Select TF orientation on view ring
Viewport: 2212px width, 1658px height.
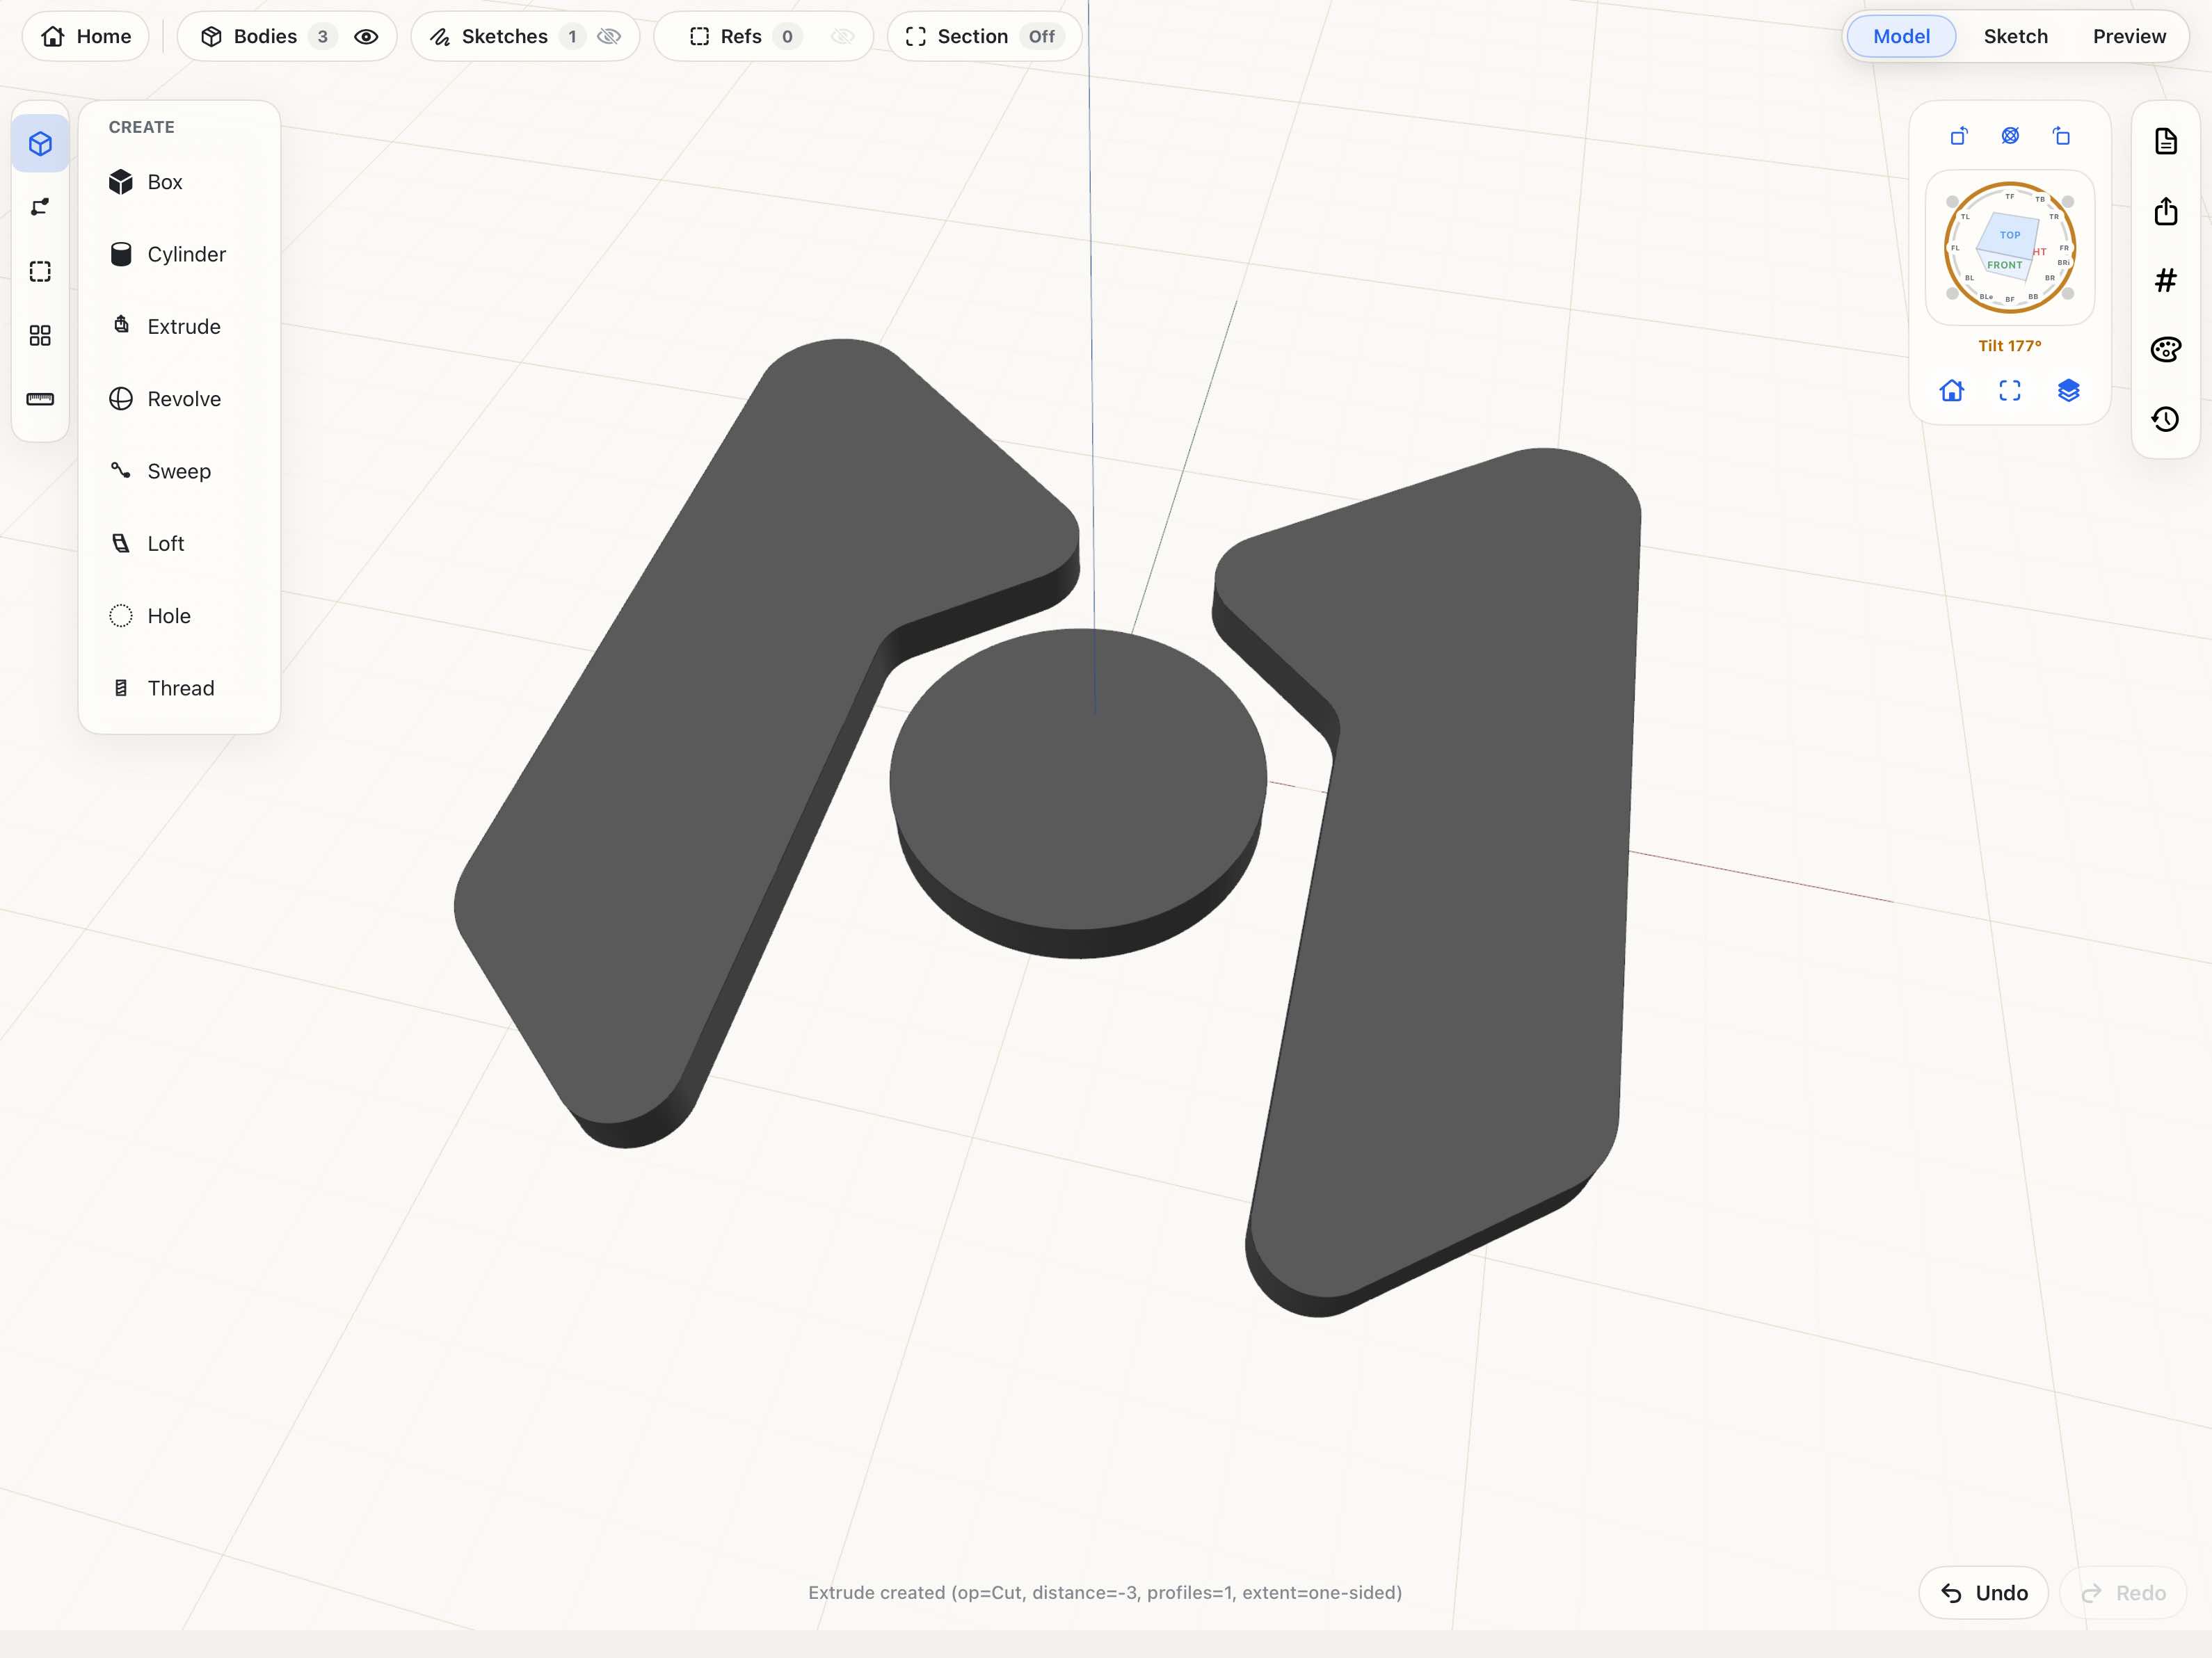tap(2010, 197)
